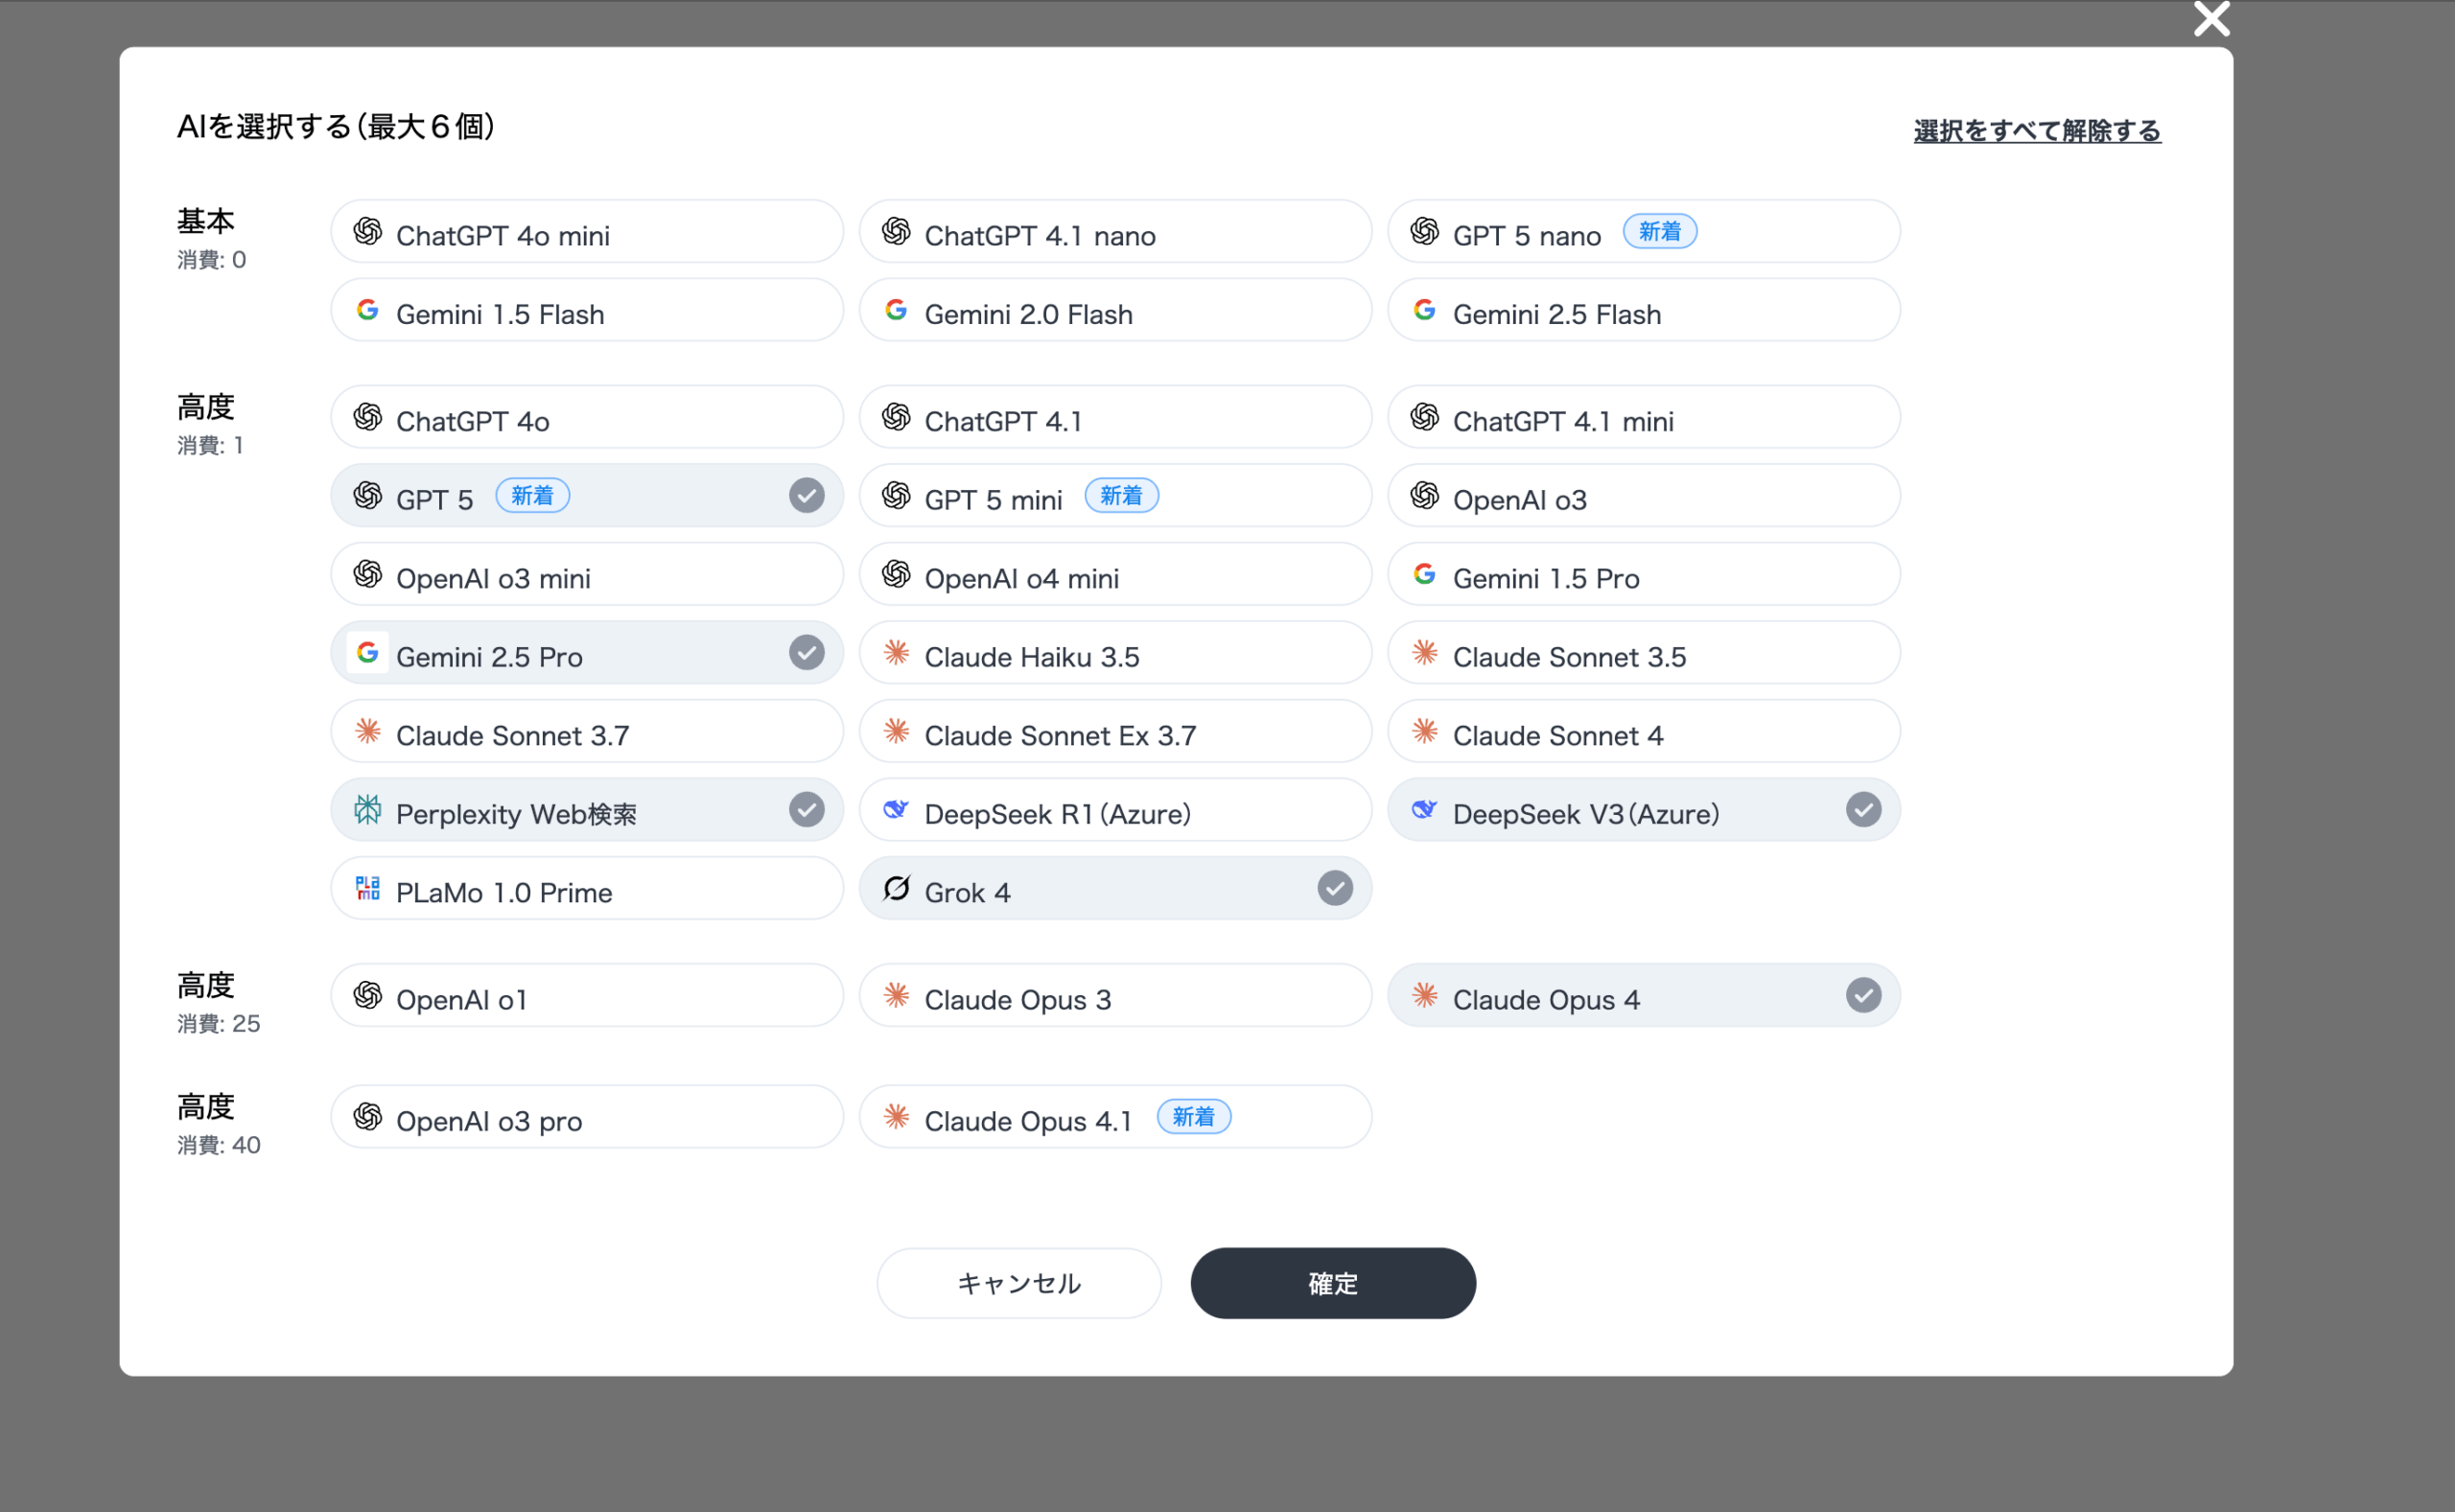Choose the ChatGPT 4.1 mini option
Image resolution: width=2455 pixels, height=1512 pixels.
coord(1642,418)
